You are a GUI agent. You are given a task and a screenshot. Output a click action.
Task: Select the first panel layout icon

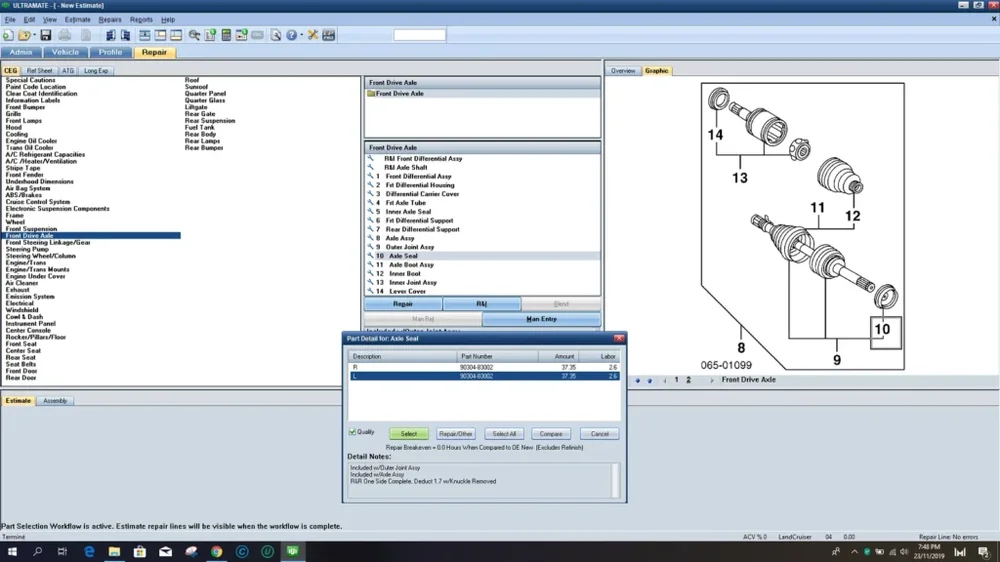point(145,35)
